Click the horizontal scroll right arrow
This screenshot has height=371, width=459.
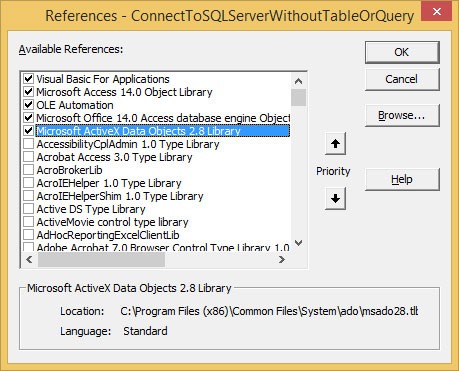[x=282, y=259]
